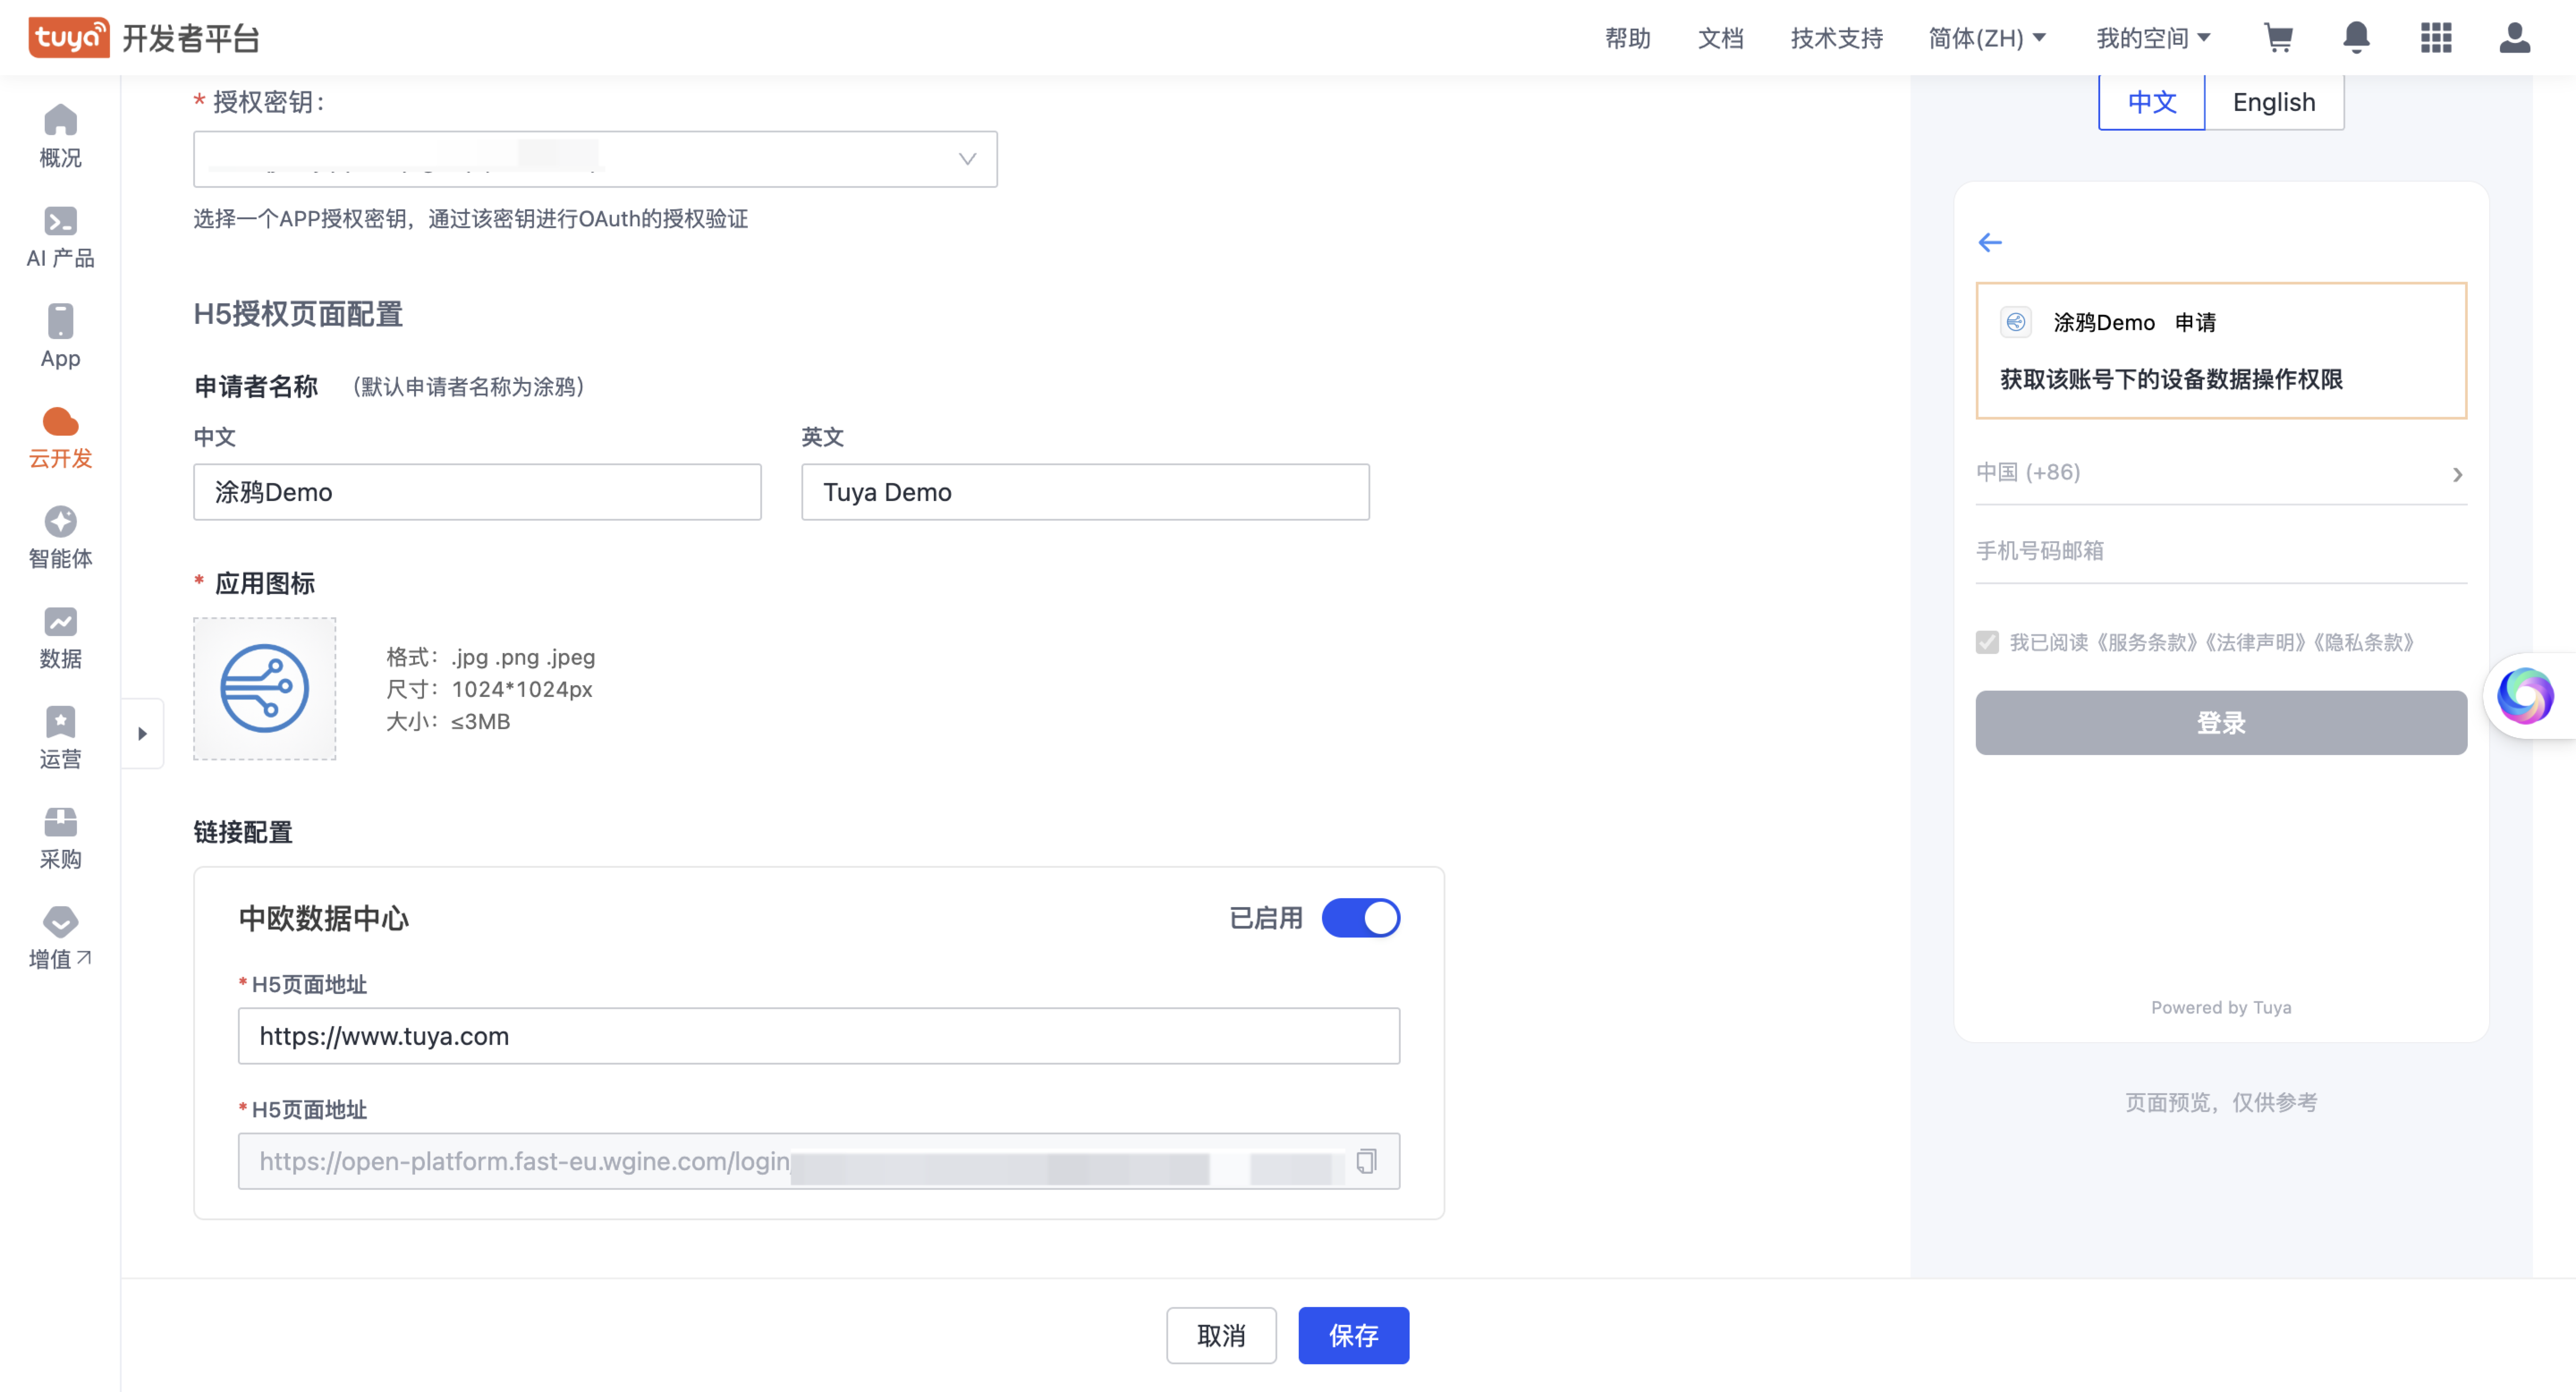Viewport: 2576px width, 1392px height.
Task: Expand the 我的空间 dropdown
Action: (x=2153, y=38)
